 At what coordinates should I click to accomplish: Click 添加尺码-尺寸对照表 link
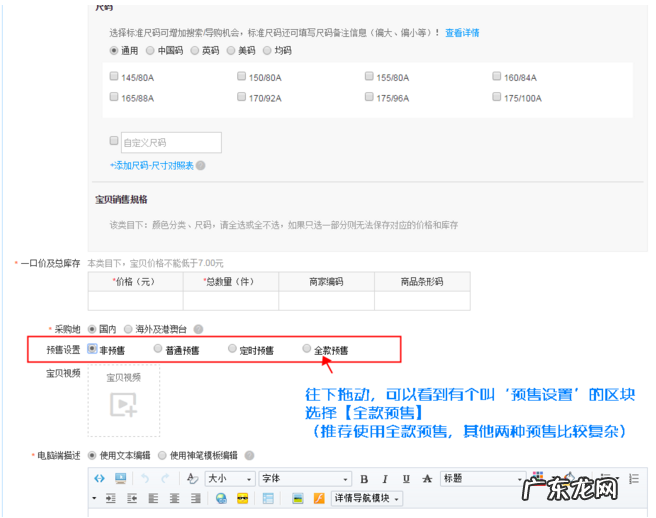click(152, 166)
